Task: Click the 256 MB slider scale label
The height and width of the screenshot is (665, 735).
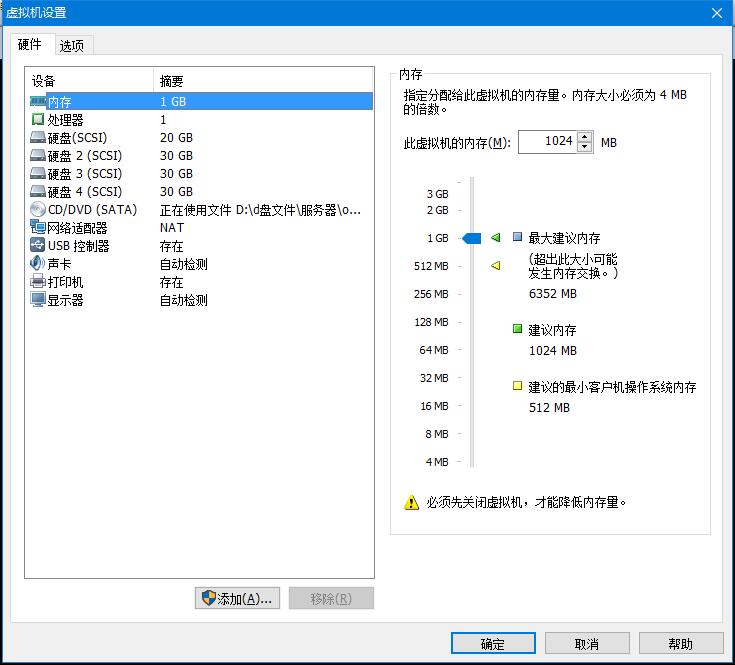Action: 431,294
